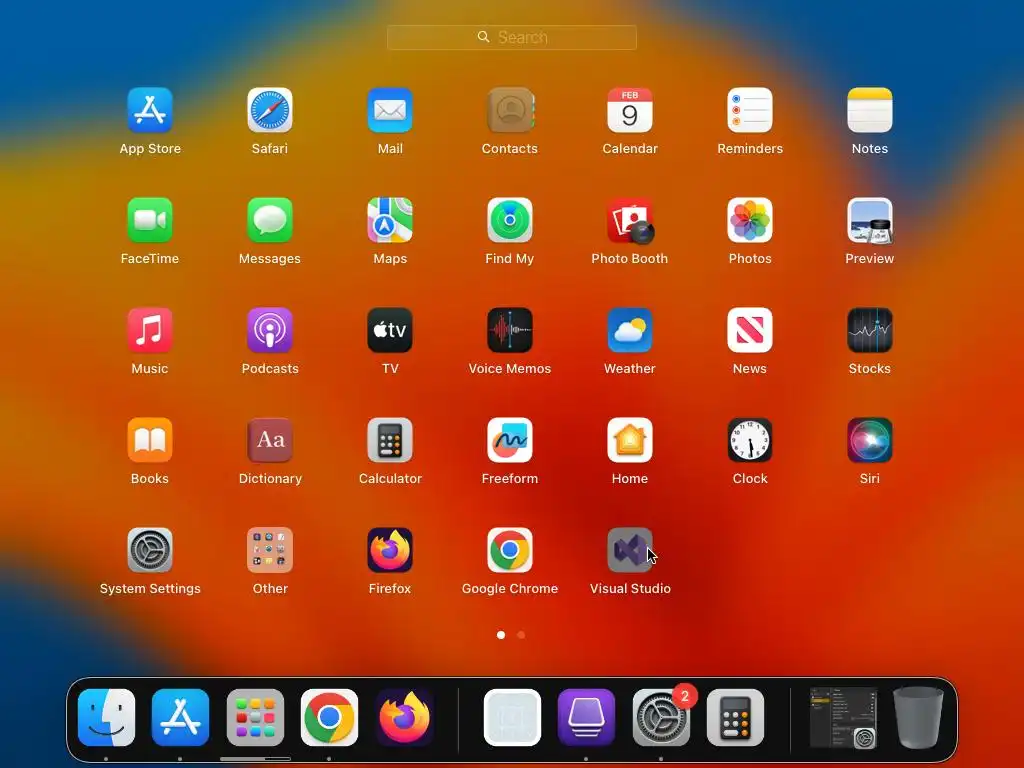Open the Trash in the Dock

918,717
